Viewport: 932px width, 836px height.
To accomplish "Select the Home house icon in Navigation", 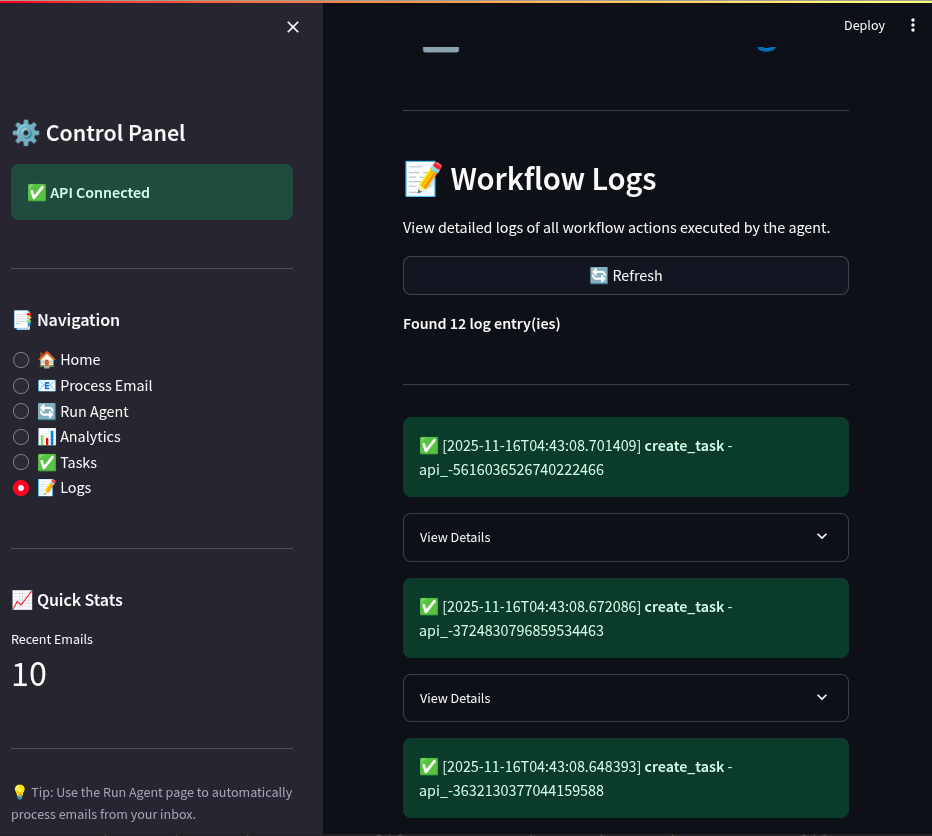I will coord(47,359).
